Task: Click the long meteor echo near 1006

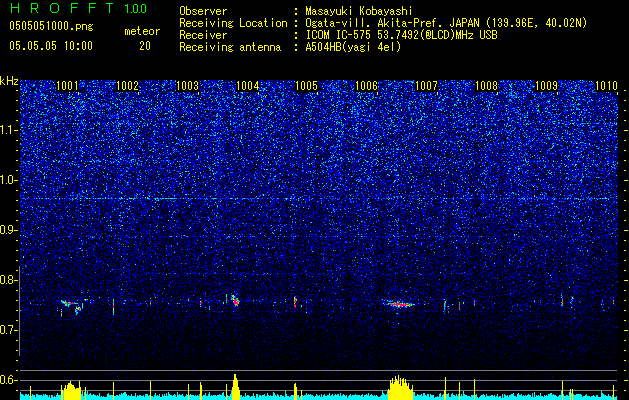Action: tap(400, 305)
